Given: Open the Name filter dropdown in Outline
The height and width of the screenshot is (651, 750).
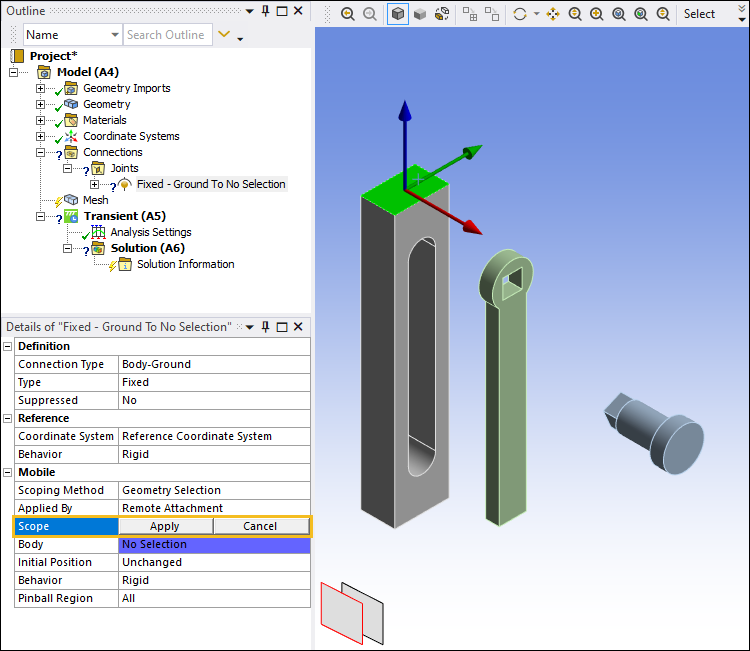Looking at the screenshot, I should (x=113, y=35).
